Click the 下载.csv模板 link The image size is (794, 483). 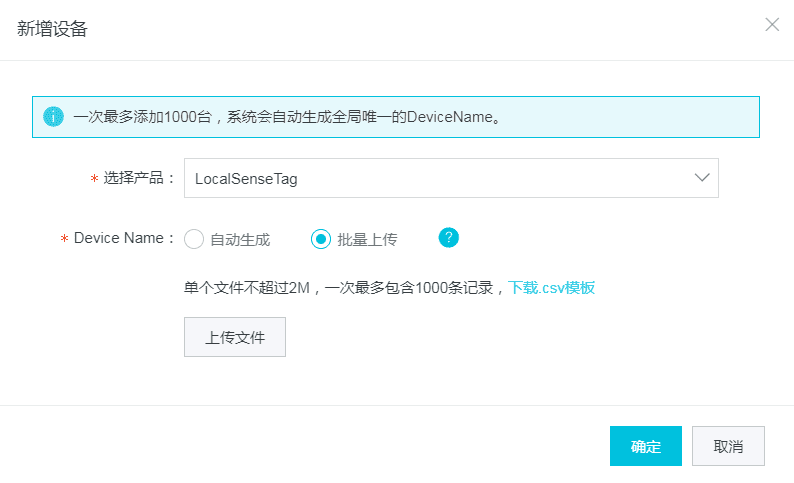coord(552,287)
